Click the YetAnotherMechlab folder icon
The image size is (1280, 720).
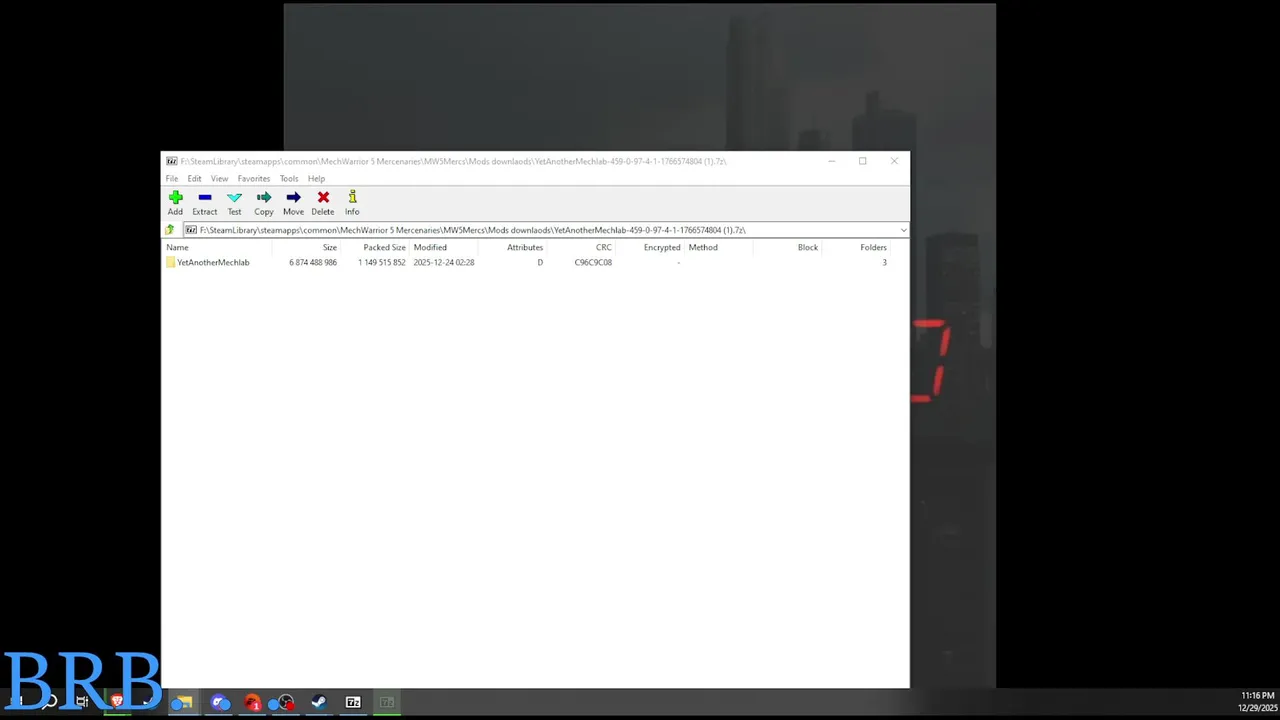pos(171,262)
